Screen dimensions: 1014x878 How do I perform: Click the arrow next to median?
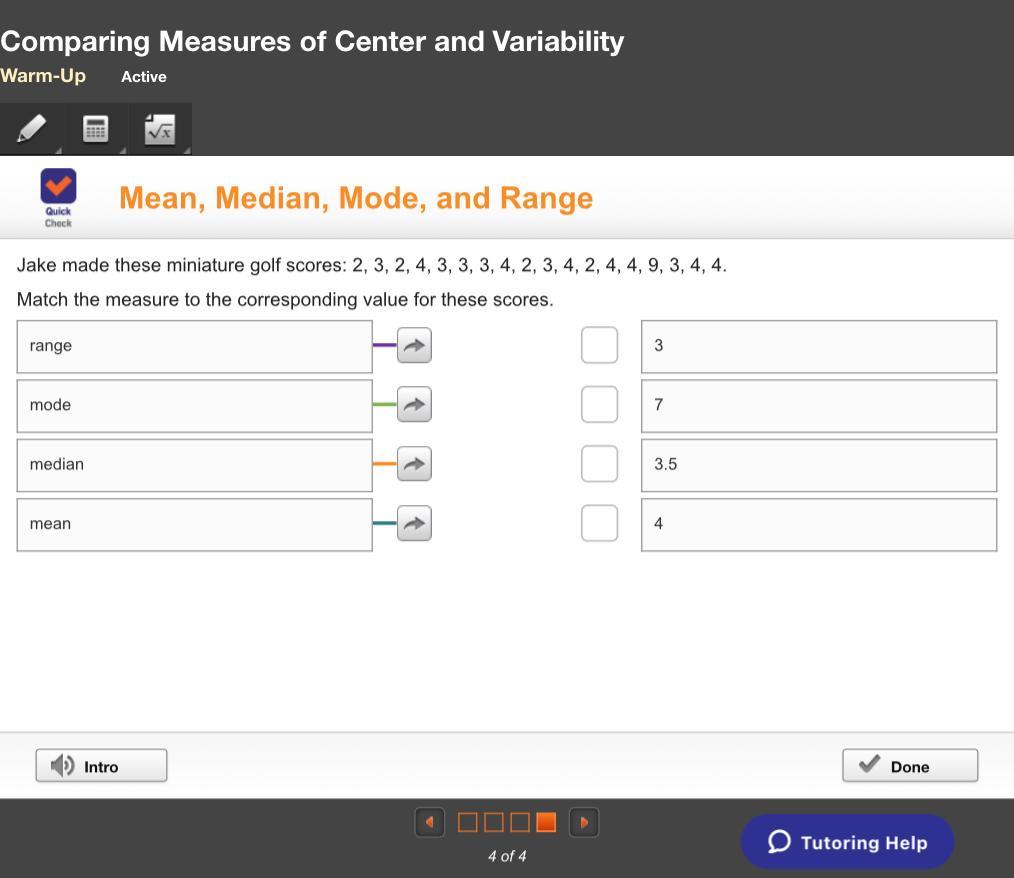(414, 464)
